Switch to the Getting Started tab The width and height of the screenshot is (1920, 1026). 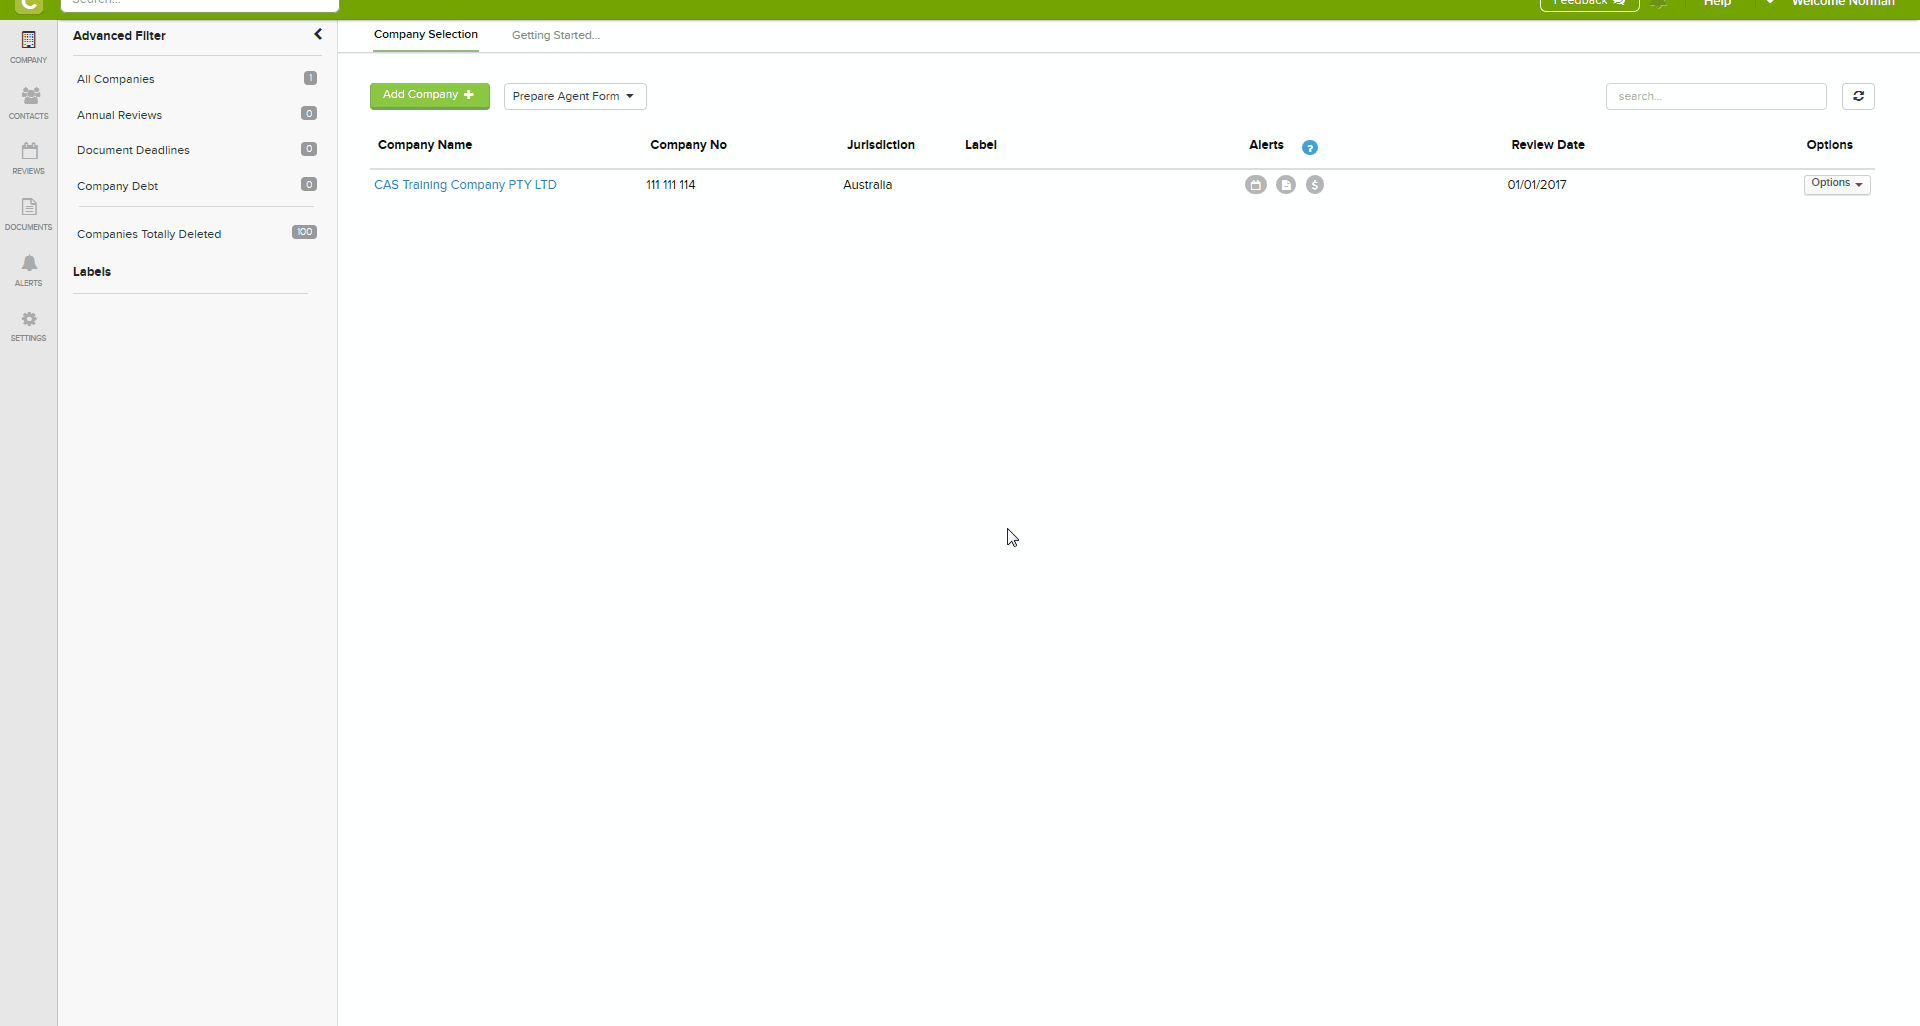pos(555,35)
